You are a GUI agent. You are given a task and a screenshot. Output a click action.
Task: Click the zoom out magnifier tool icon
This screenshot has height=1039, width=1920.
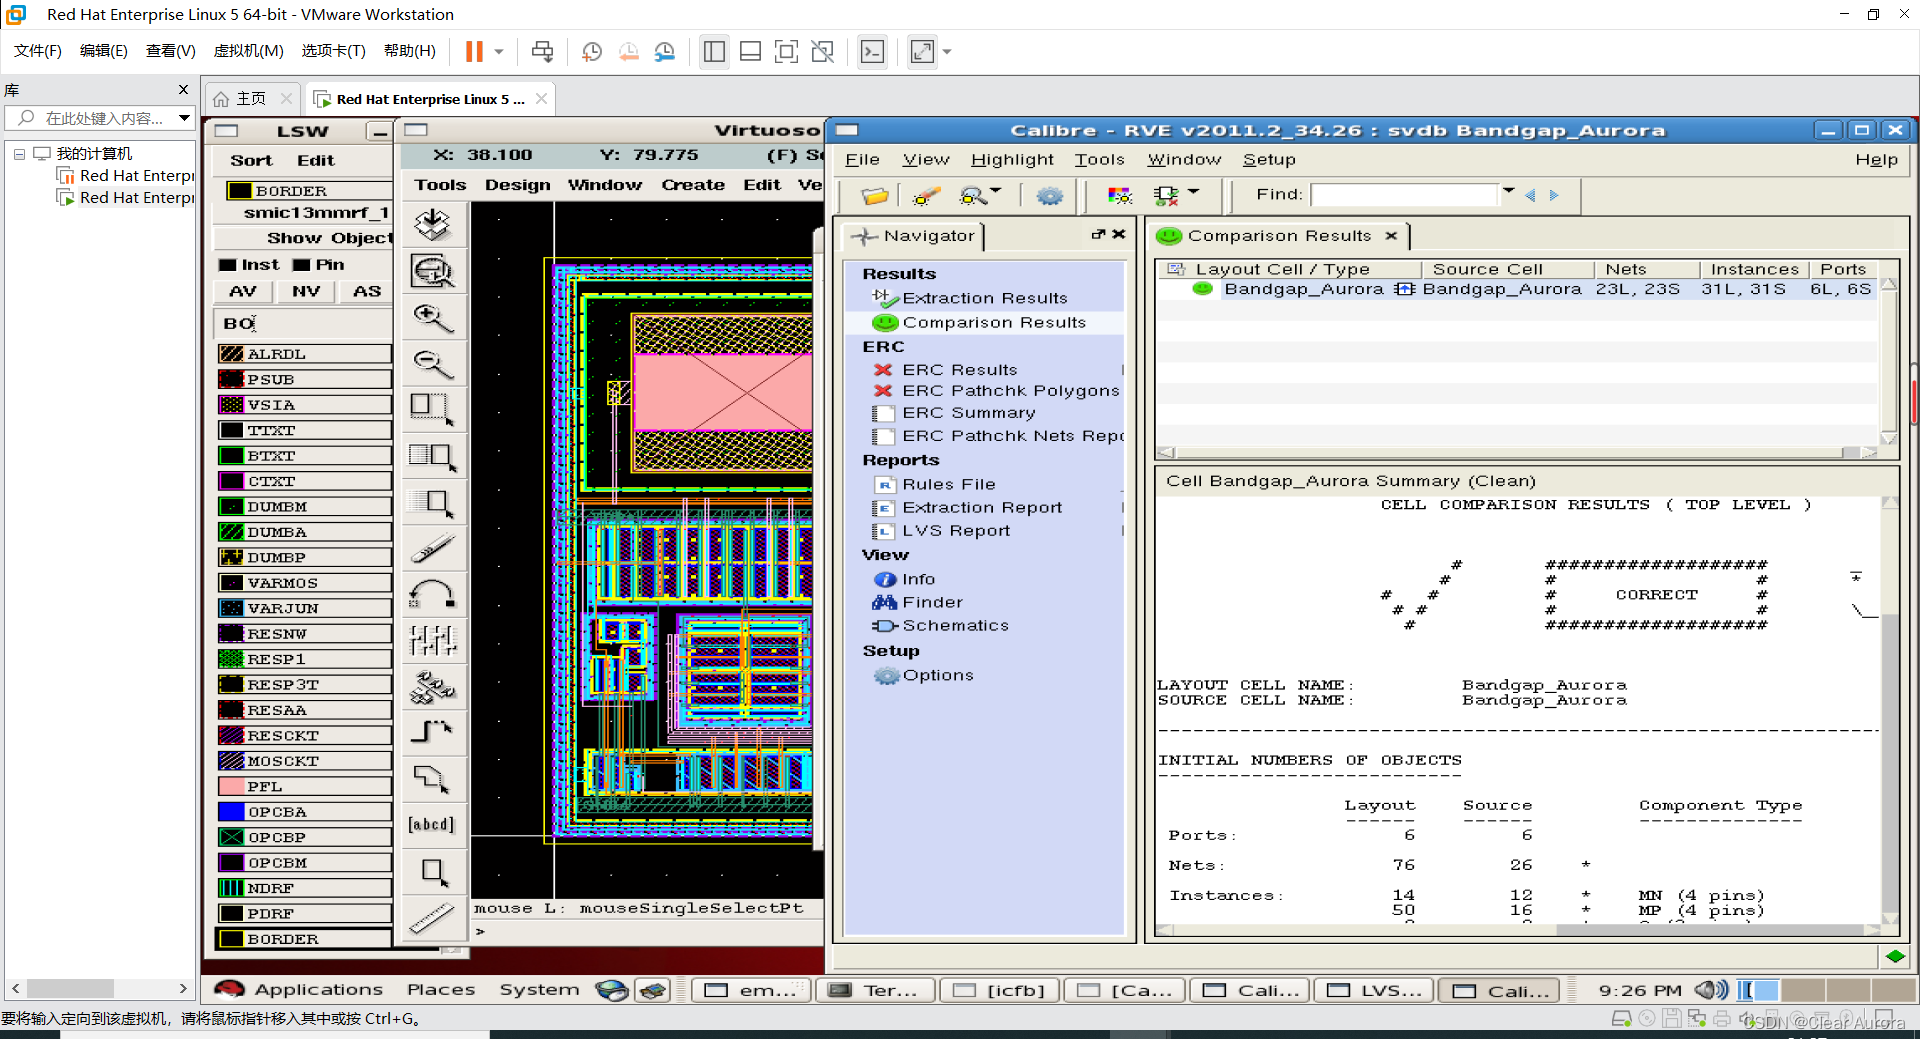pyautogui.click(x=433, y=363)
